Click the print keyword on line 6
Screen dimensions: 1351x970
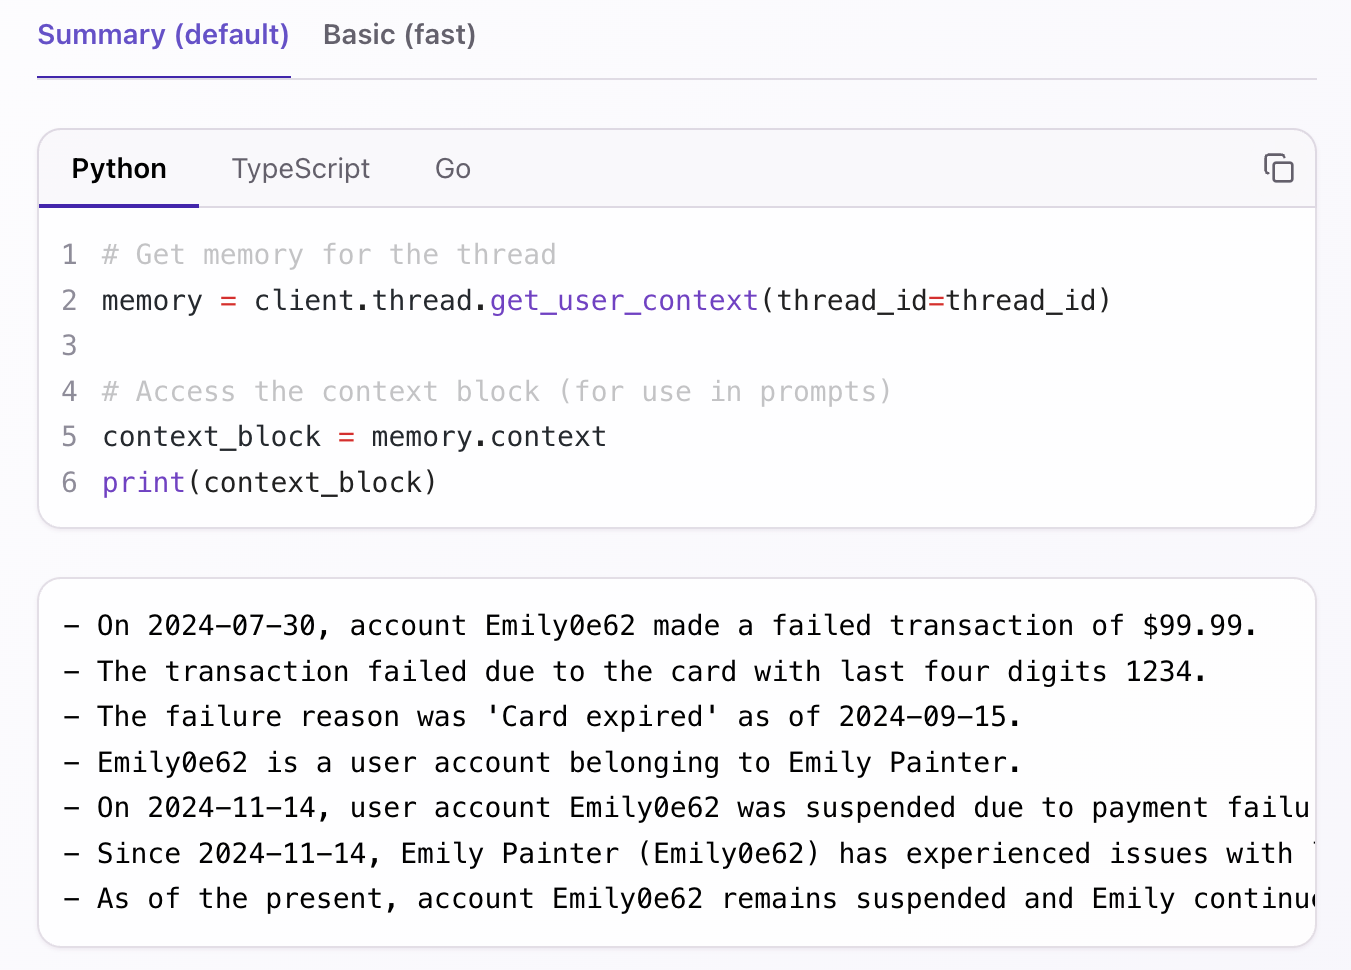click(x=143, y=483)
